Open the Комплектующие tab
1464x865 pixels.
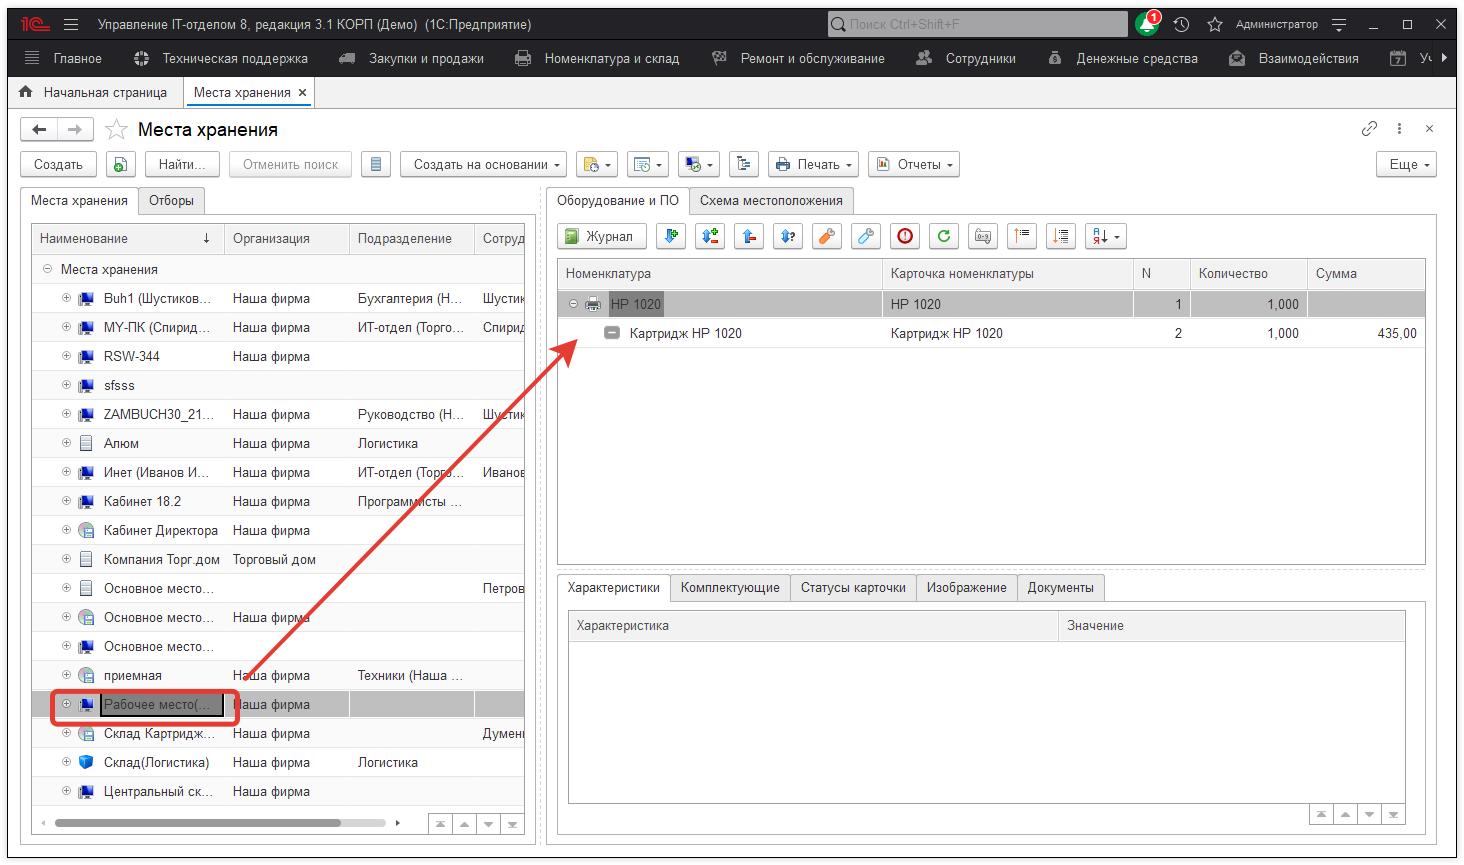(x=730, y=587)
